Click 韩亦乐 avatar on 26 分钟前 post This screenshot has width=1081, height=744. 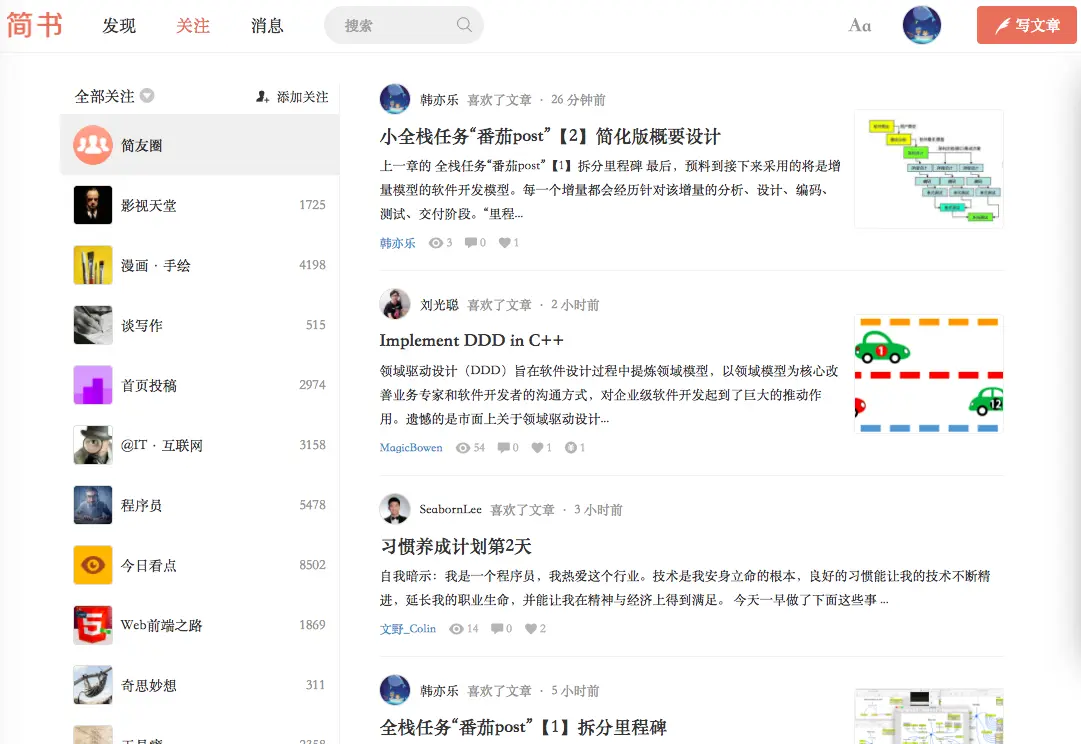[x=395, y=99]
